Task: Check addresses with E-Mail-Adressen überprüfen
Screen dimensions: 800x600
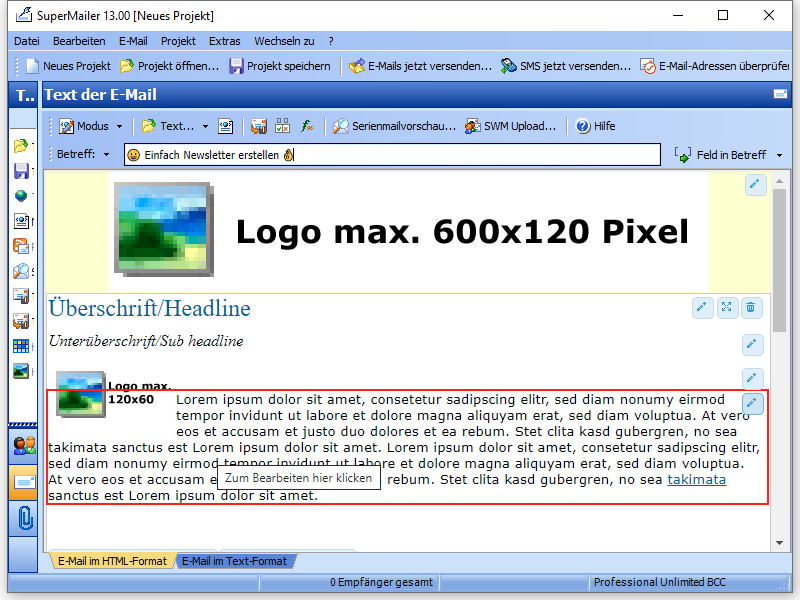Action: 714,66
